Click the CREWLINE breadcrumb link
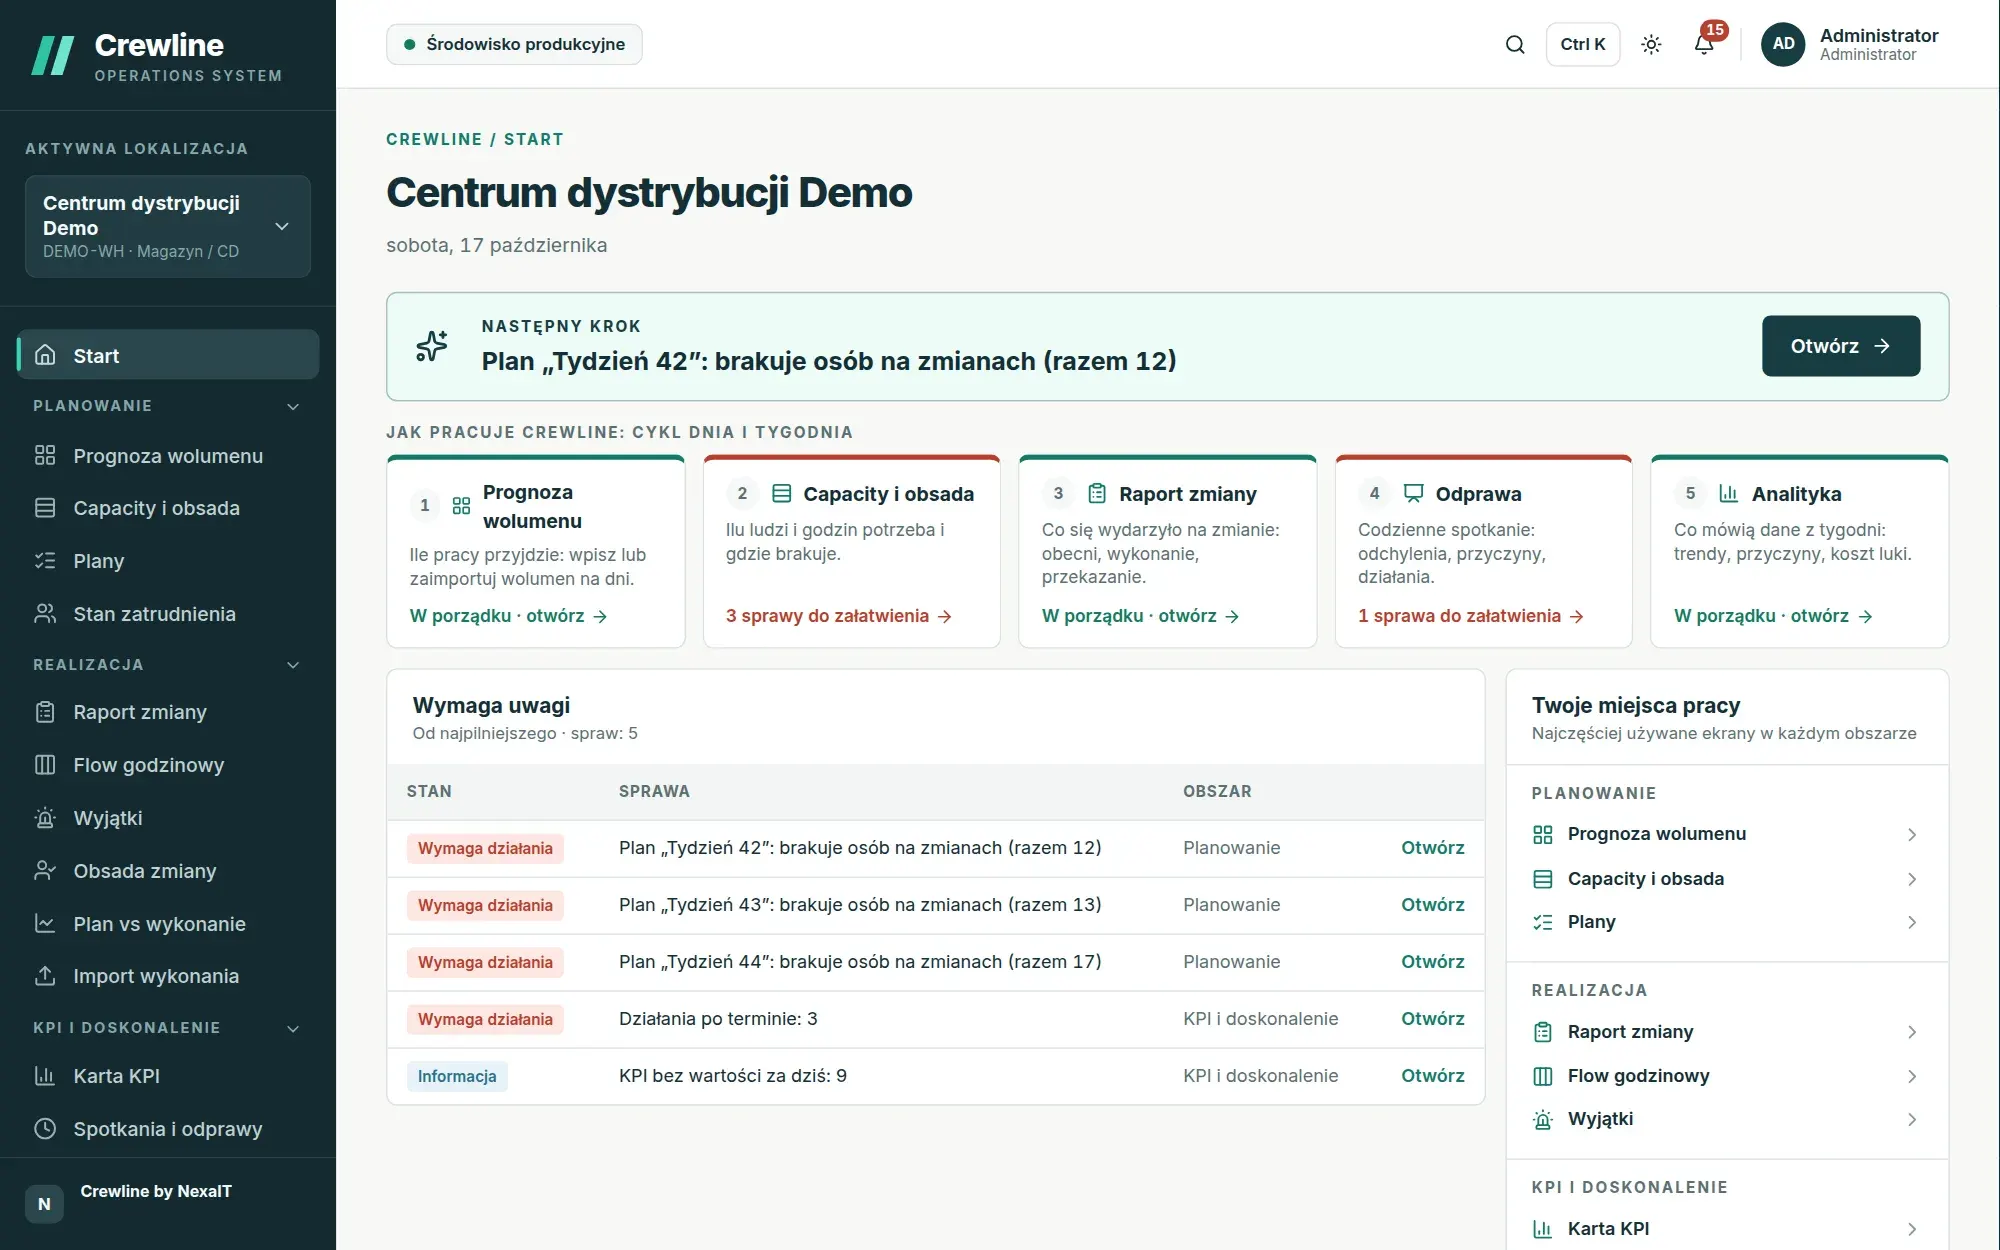The width and height of the screenshot is (2000, 1250). 434,139
